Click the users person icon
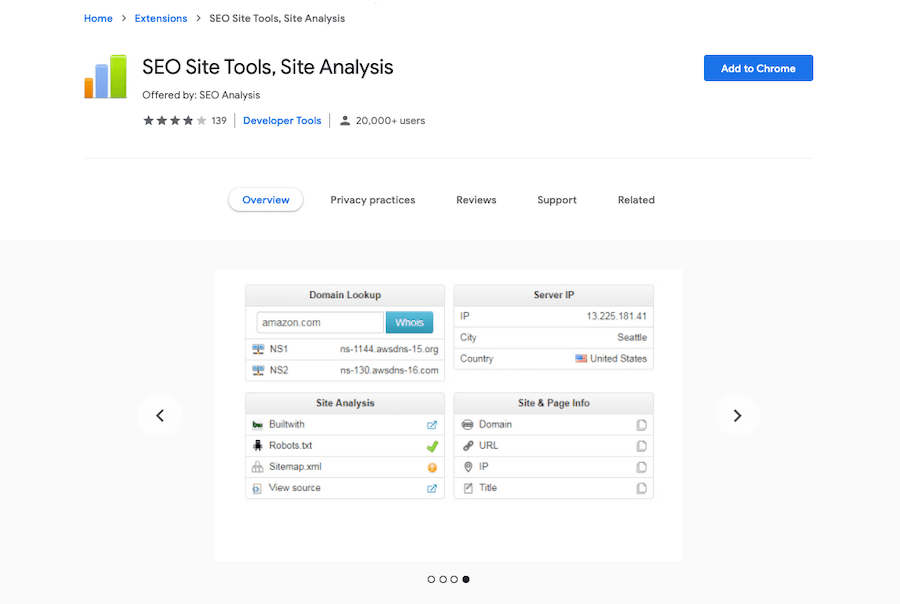 coord(345,121)
